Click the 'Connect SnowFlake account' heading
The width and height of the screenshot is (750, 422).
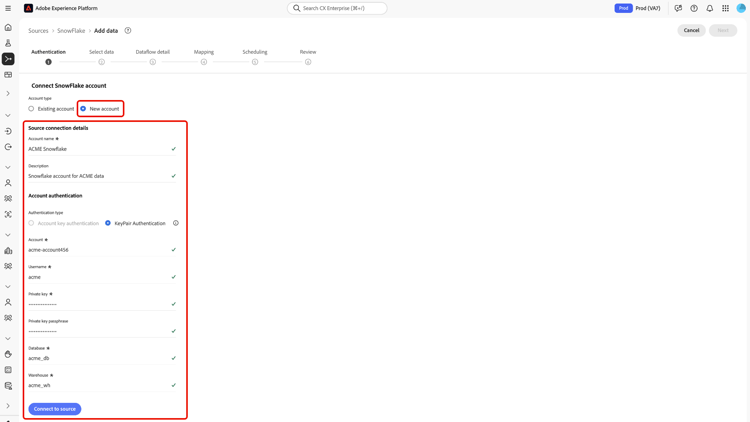coord(69,86)
